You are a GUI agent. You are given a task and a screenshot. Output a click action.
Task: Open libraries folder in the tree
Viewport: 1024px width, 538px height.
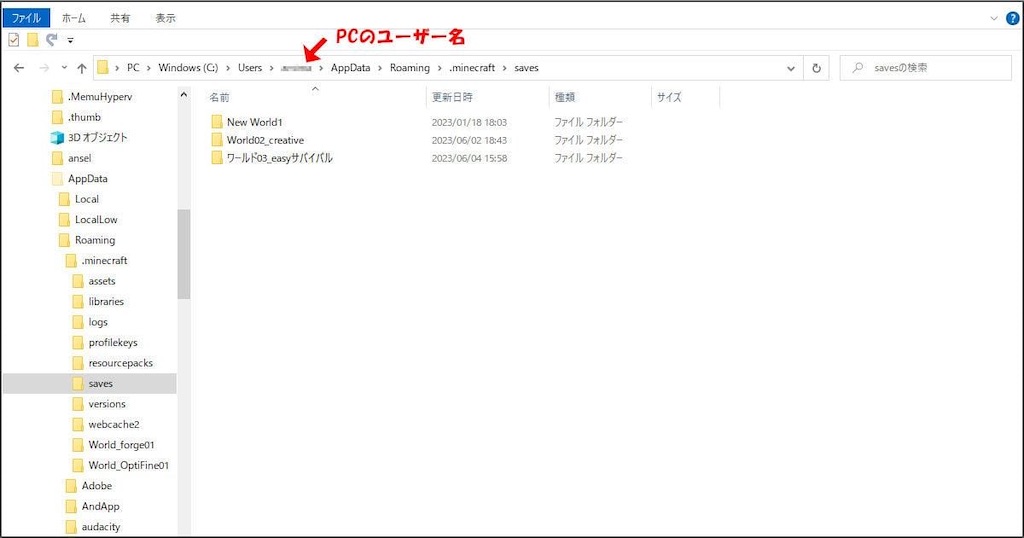coord(106,302)
